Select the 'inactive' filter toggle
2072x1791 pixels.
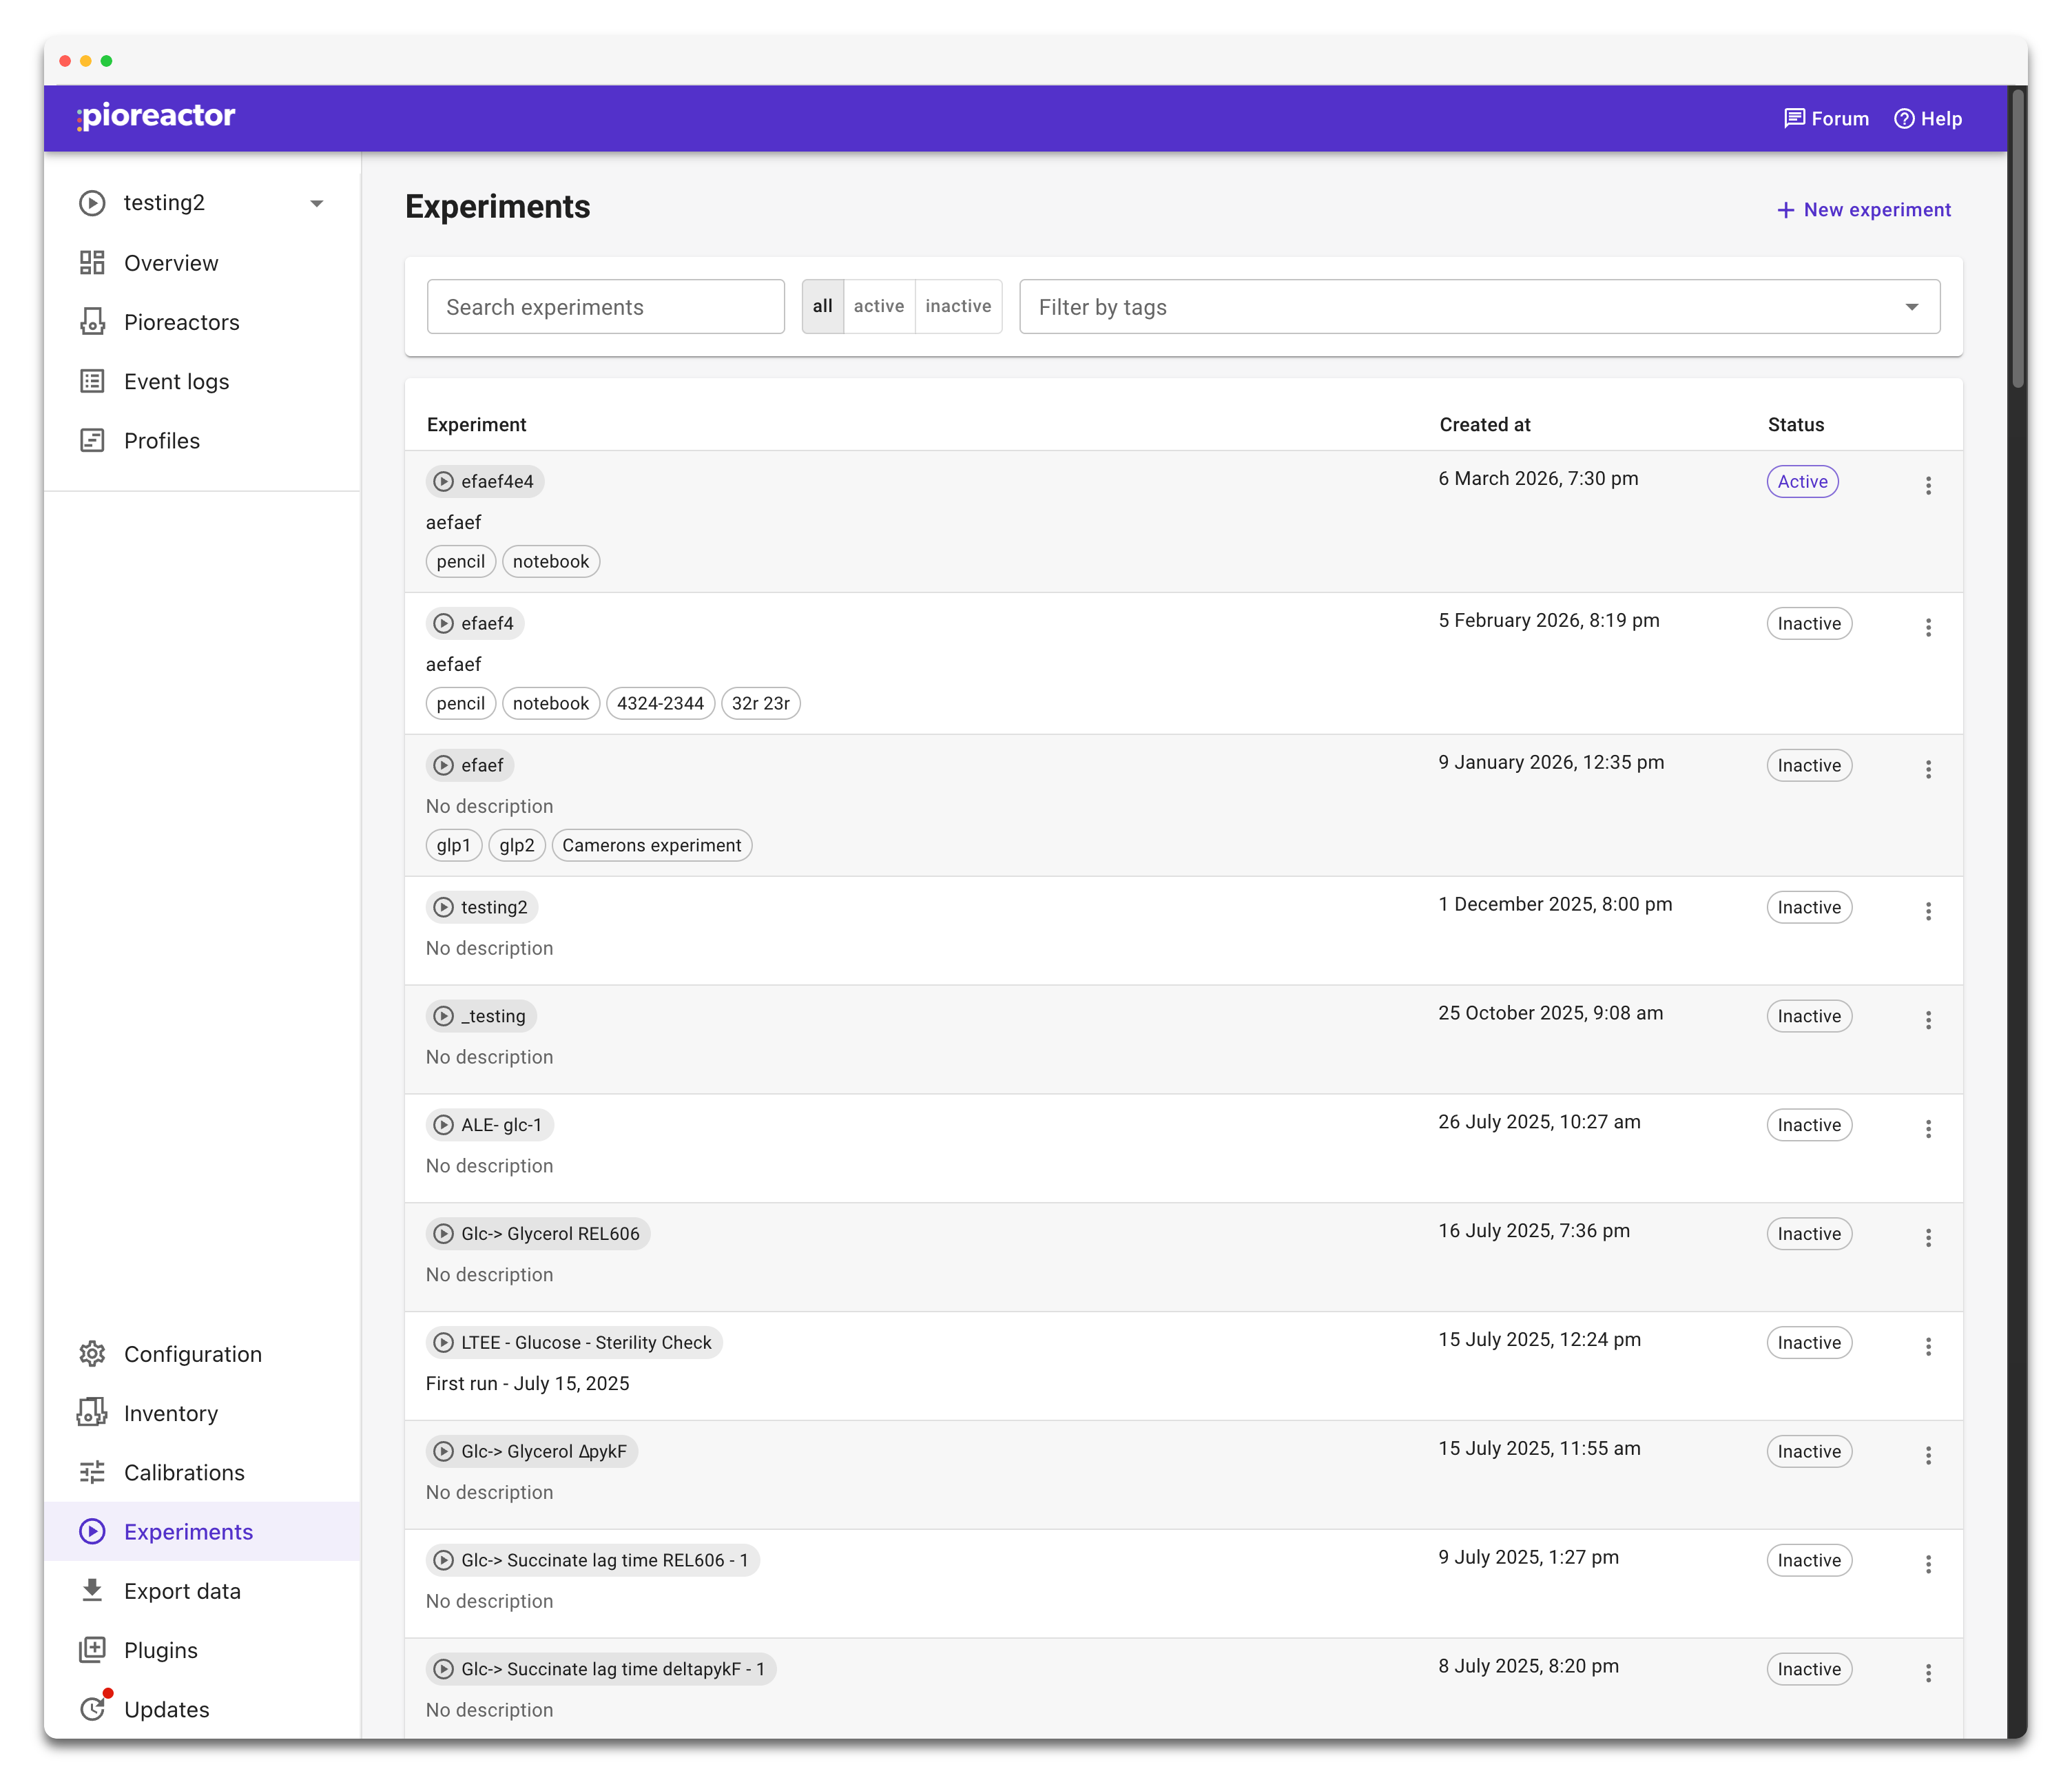click(957, 306)
